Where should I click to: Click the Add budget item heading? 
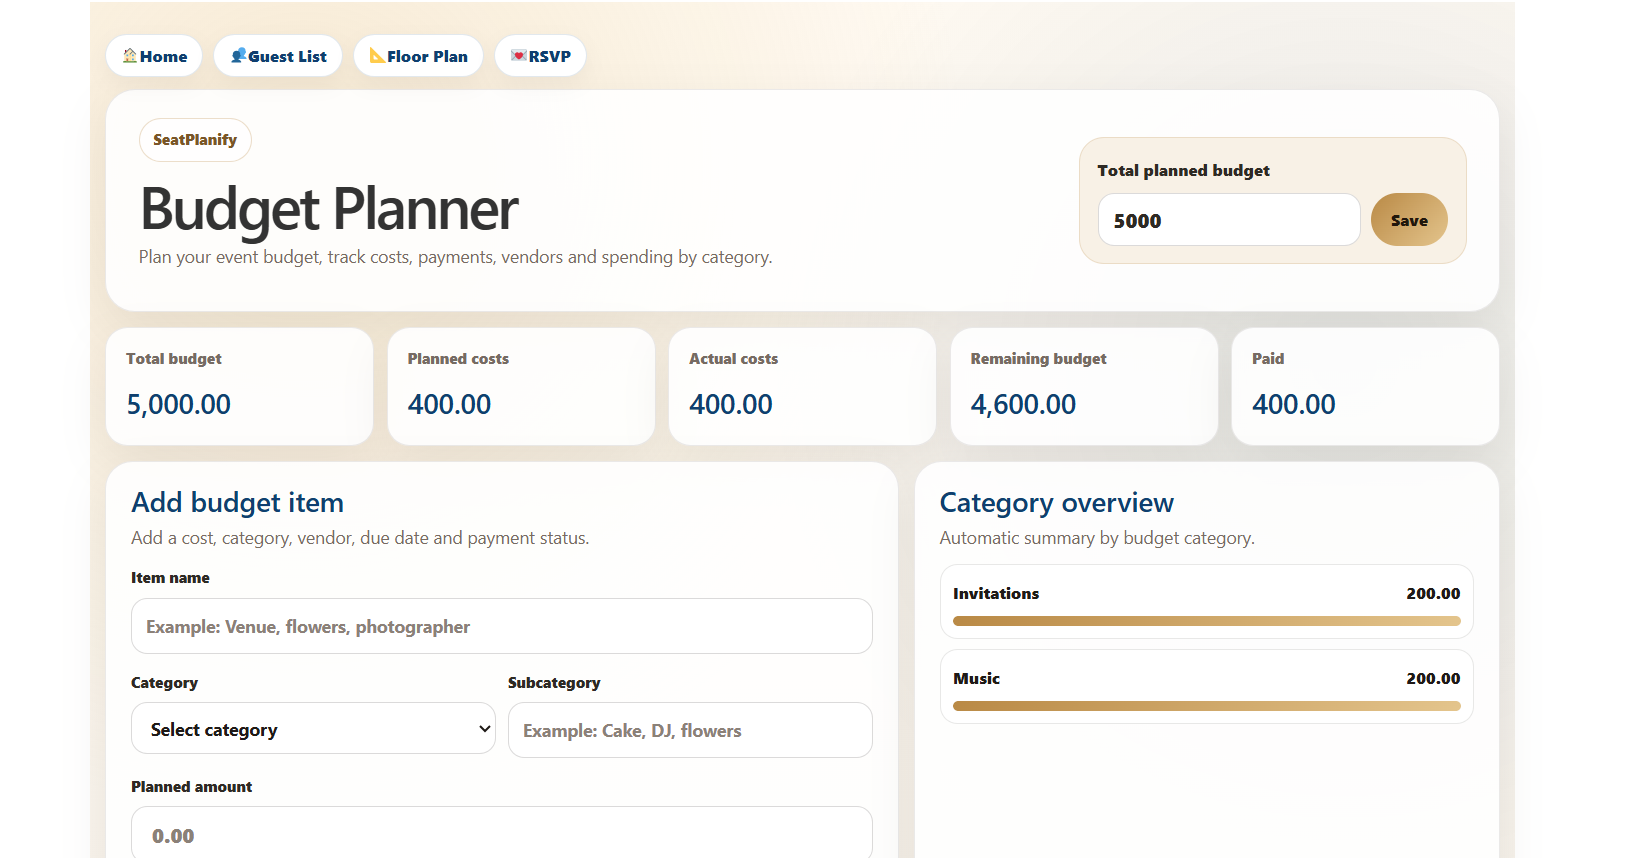click(x=238, y=502)
